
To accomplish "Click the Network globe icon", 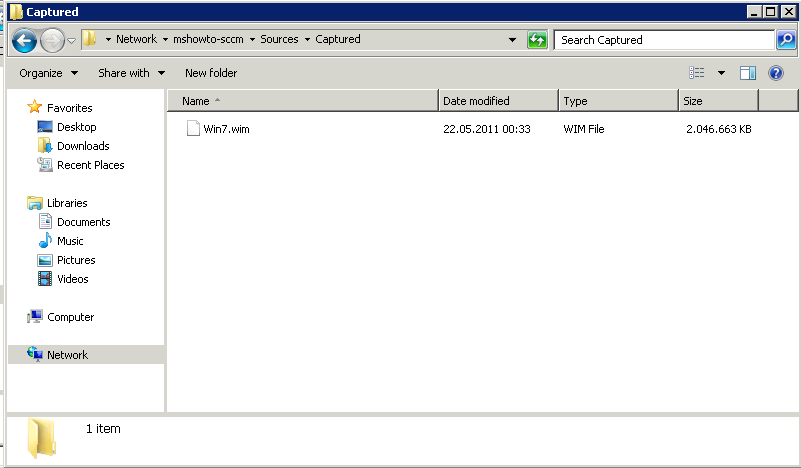I will coord(35,354).
